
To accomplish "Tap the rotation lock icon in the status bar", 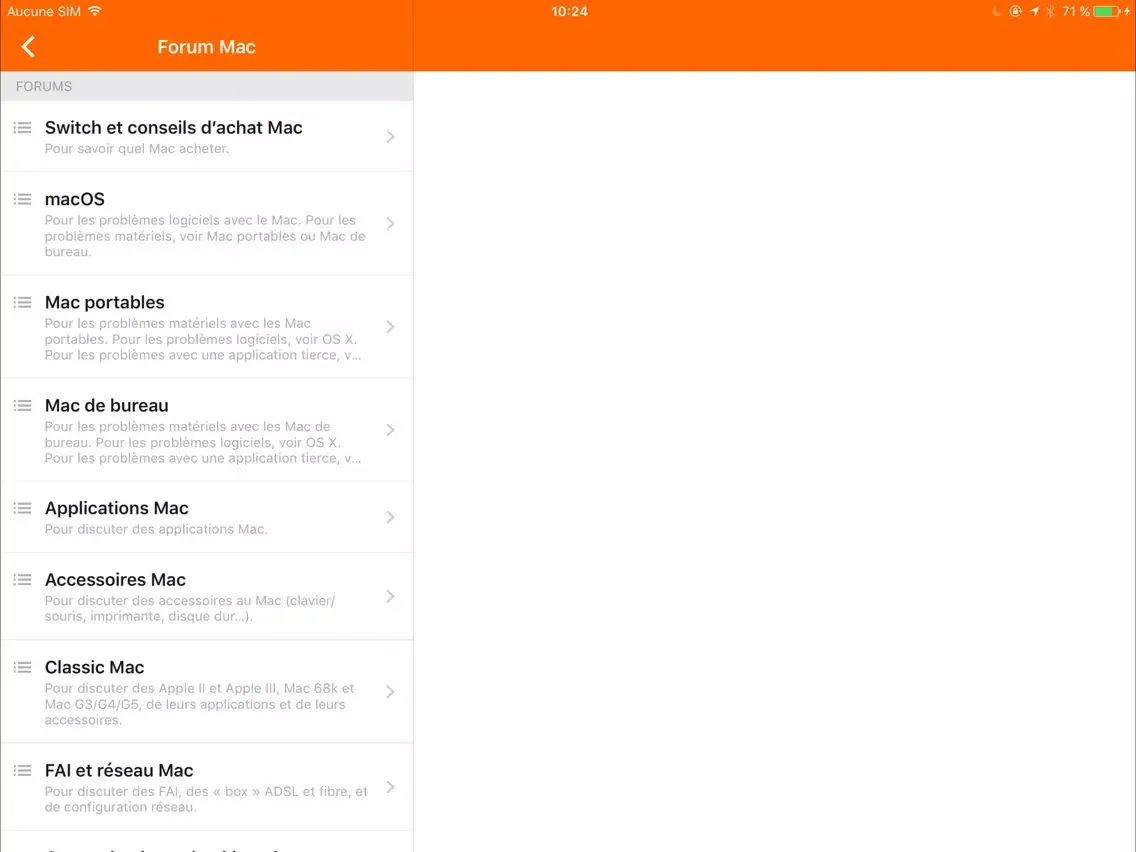I will 1016,12.
